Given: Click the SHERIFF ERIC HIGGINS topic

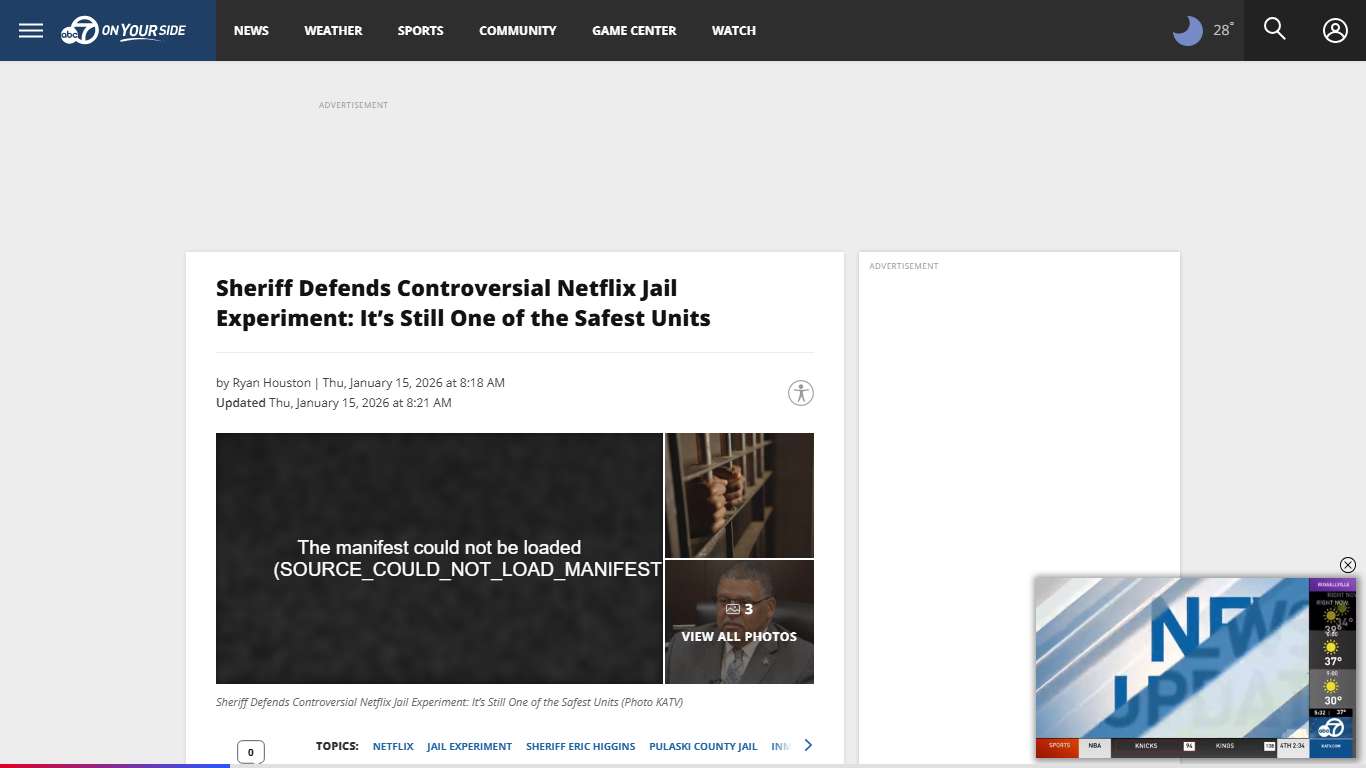Looking at the screenshot, I should 580,746.
